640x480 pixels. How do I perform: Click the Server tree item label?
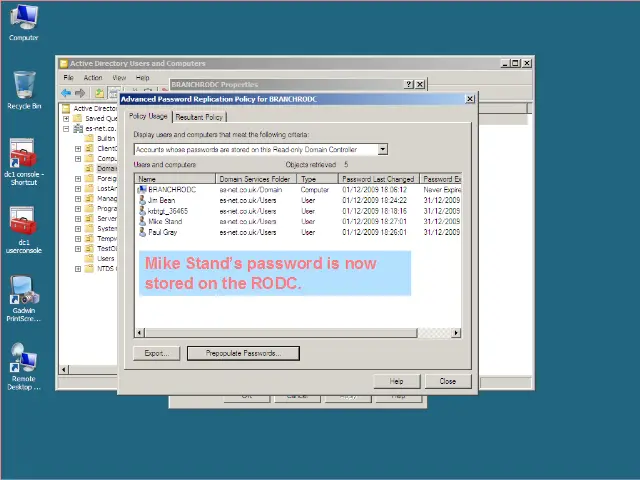coord(107,219)
